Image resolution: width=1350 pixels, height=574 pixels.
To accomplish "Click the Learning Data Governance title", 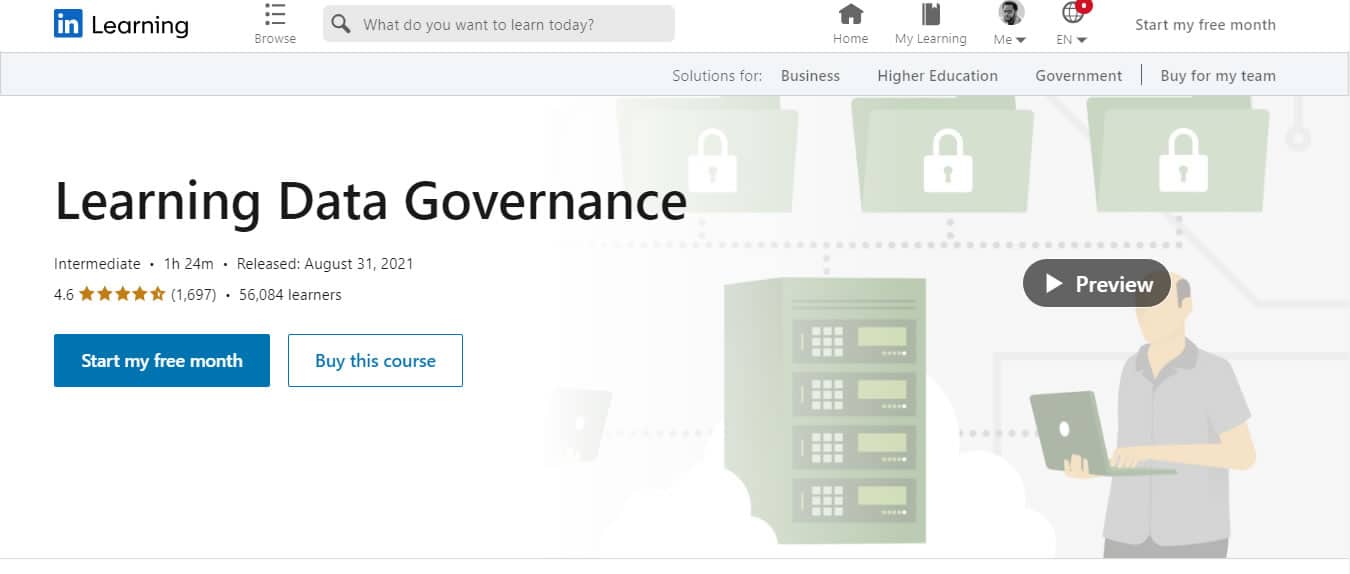I will click(370, 201).
